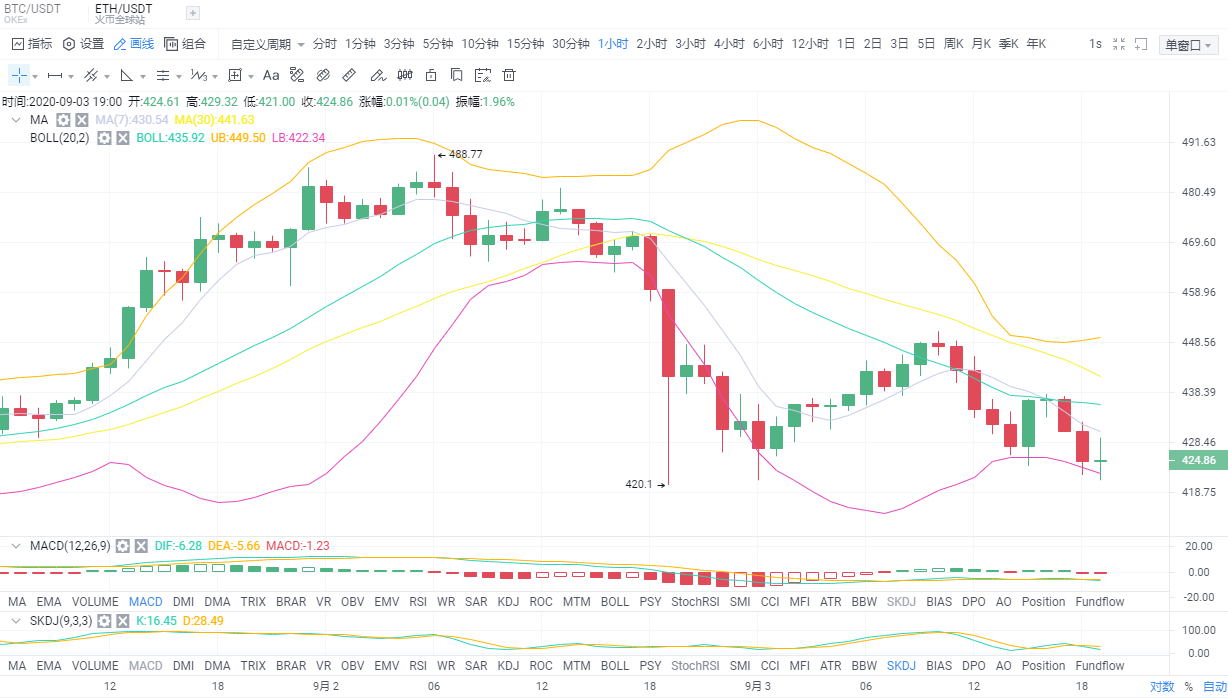
Task: Switch to the BTC/USDT tab
Action: click(x=32, y=9)
